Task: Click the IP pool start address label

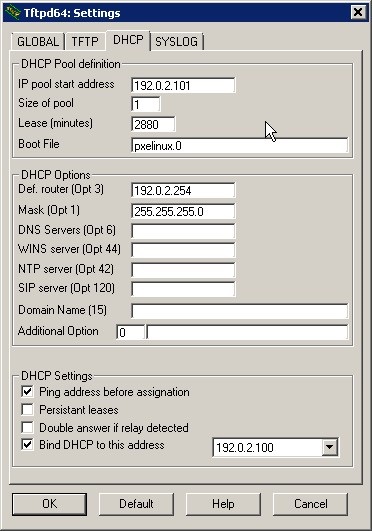Action: tap(66, 84)
